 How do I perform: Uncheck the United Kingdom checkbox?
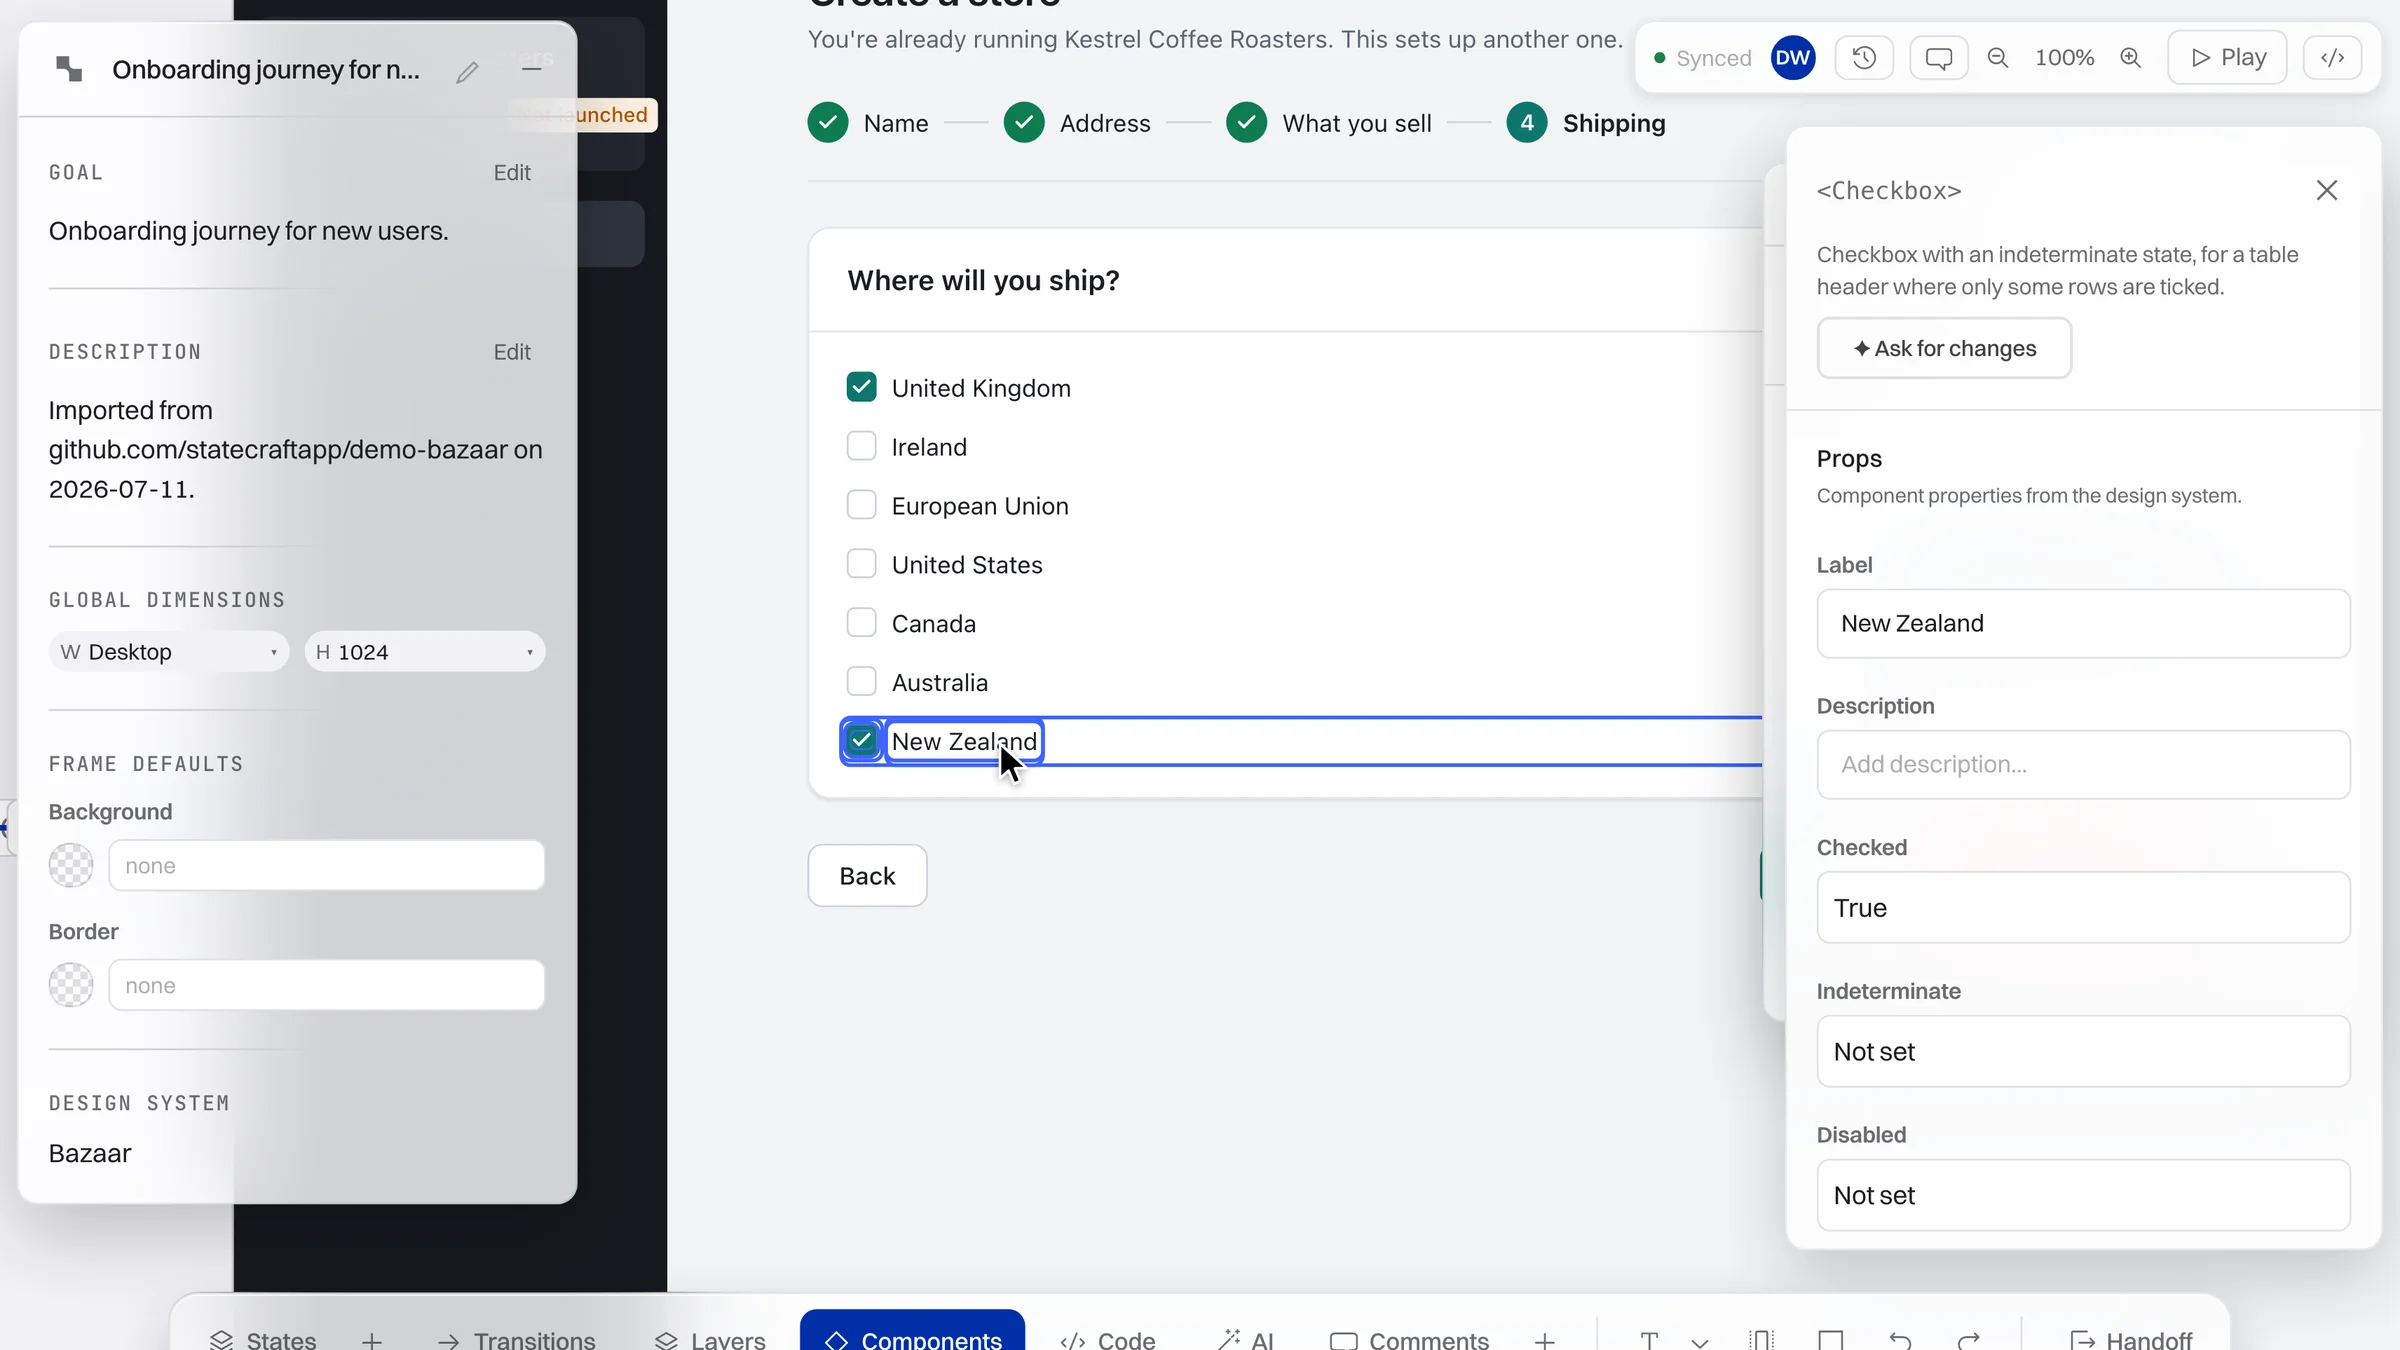point(861,387)
